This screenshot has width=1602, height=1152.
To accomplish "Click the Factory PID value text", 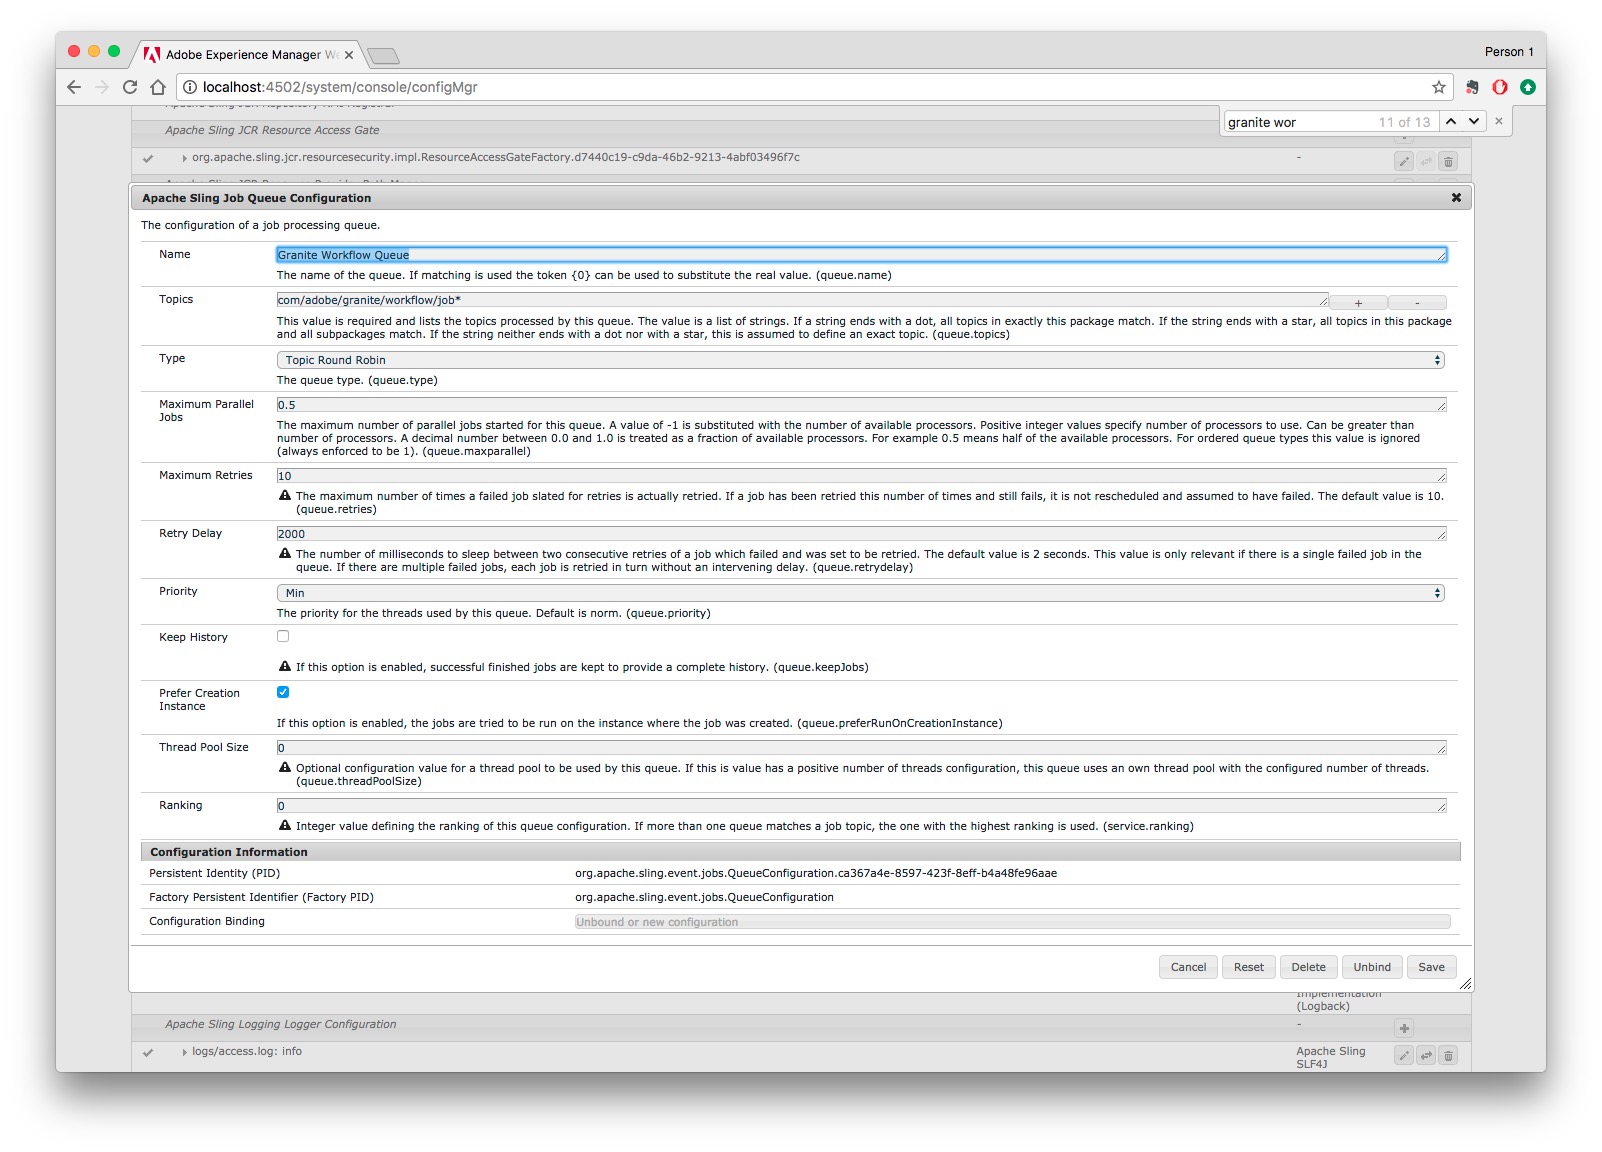I will [x=704, y=897].
